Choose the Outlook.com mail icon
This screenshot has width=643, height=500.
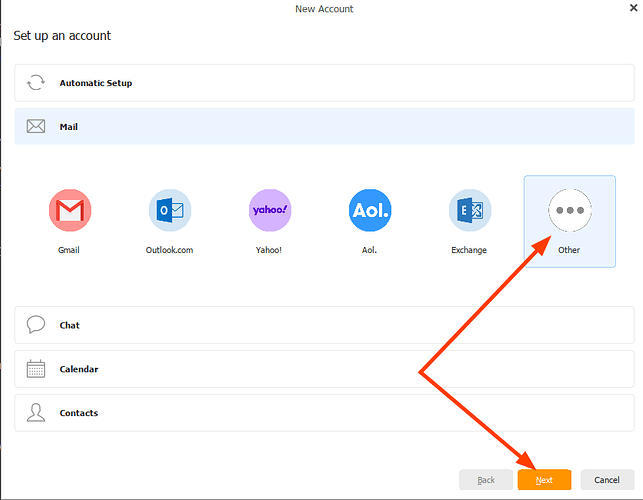(170, 210)
